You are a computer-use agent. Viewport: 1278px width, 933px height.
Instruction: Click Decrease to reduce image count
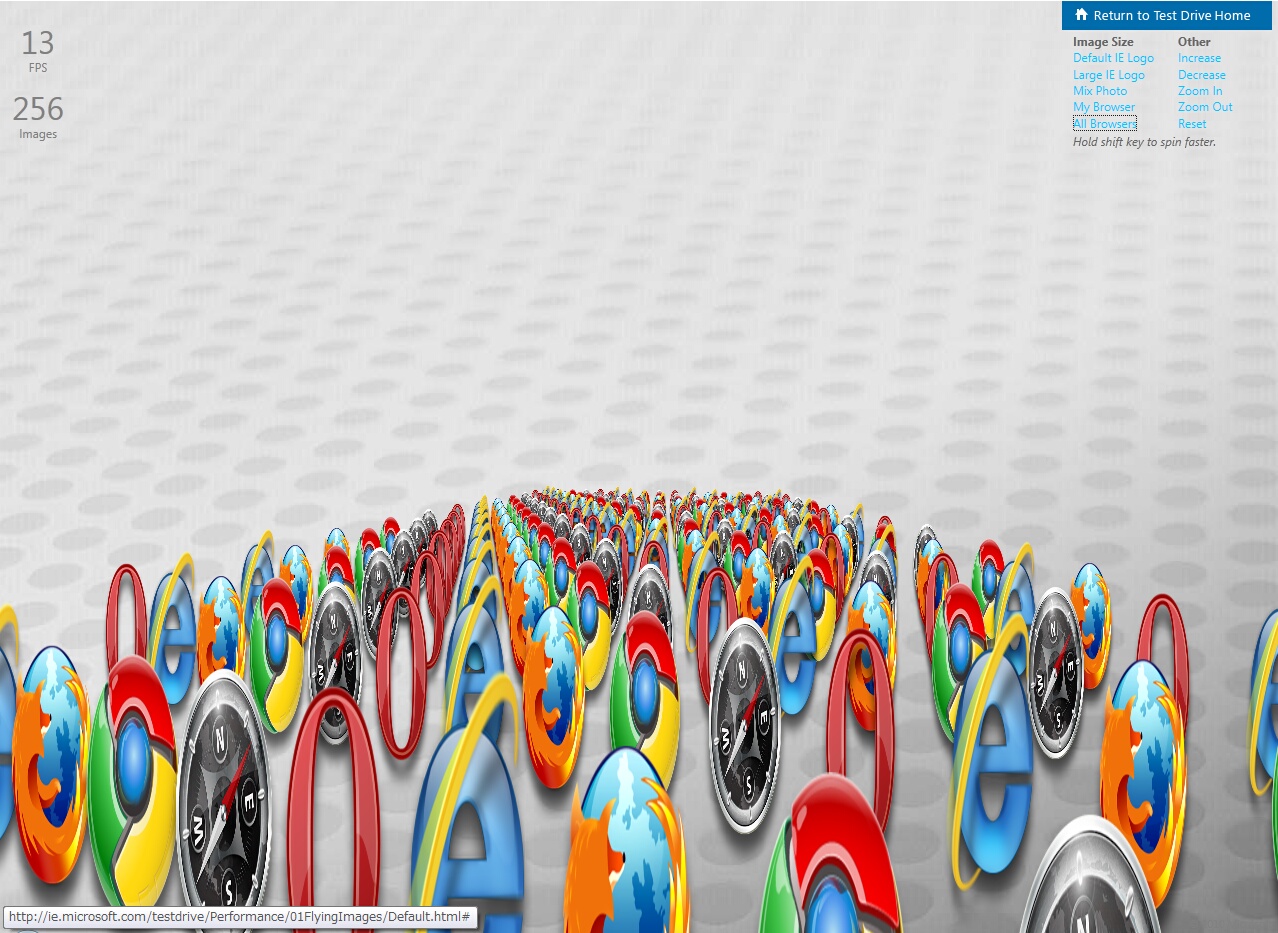pyautogui.click(x=1201, y=75)
